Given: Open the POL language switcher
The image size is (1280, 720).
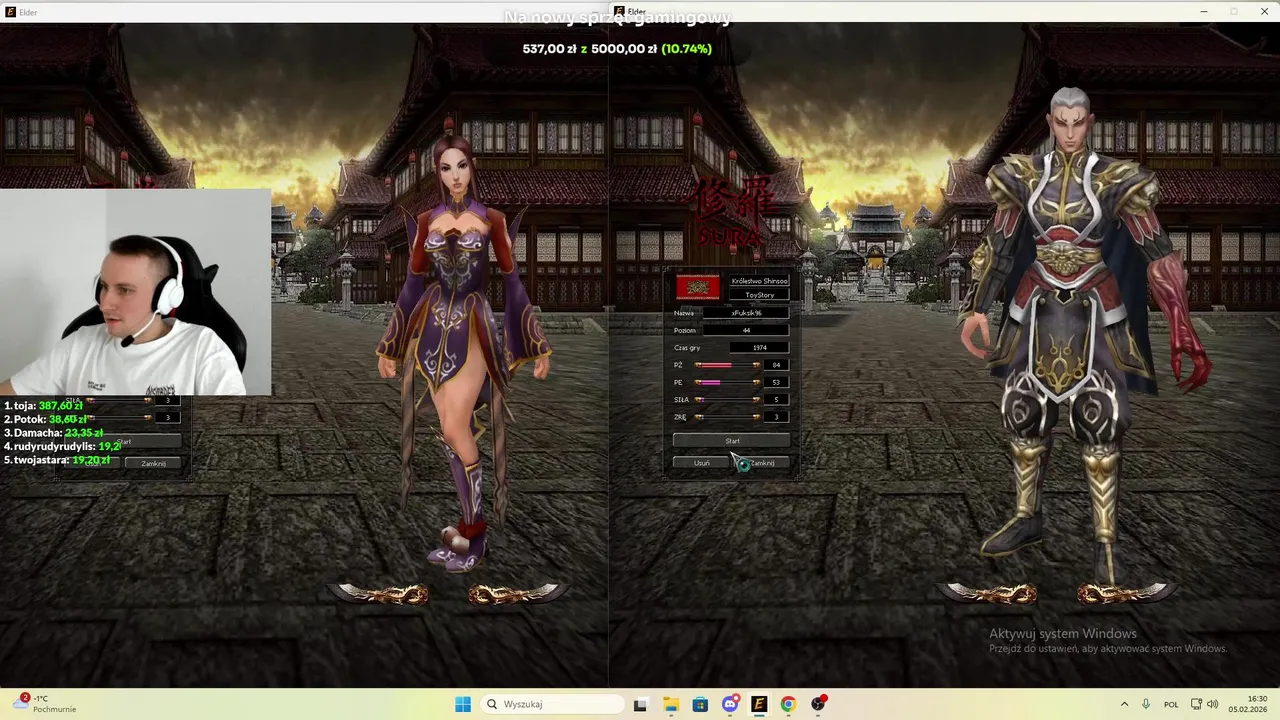Looking at the screenshot, I should [x=1171, y=704].
